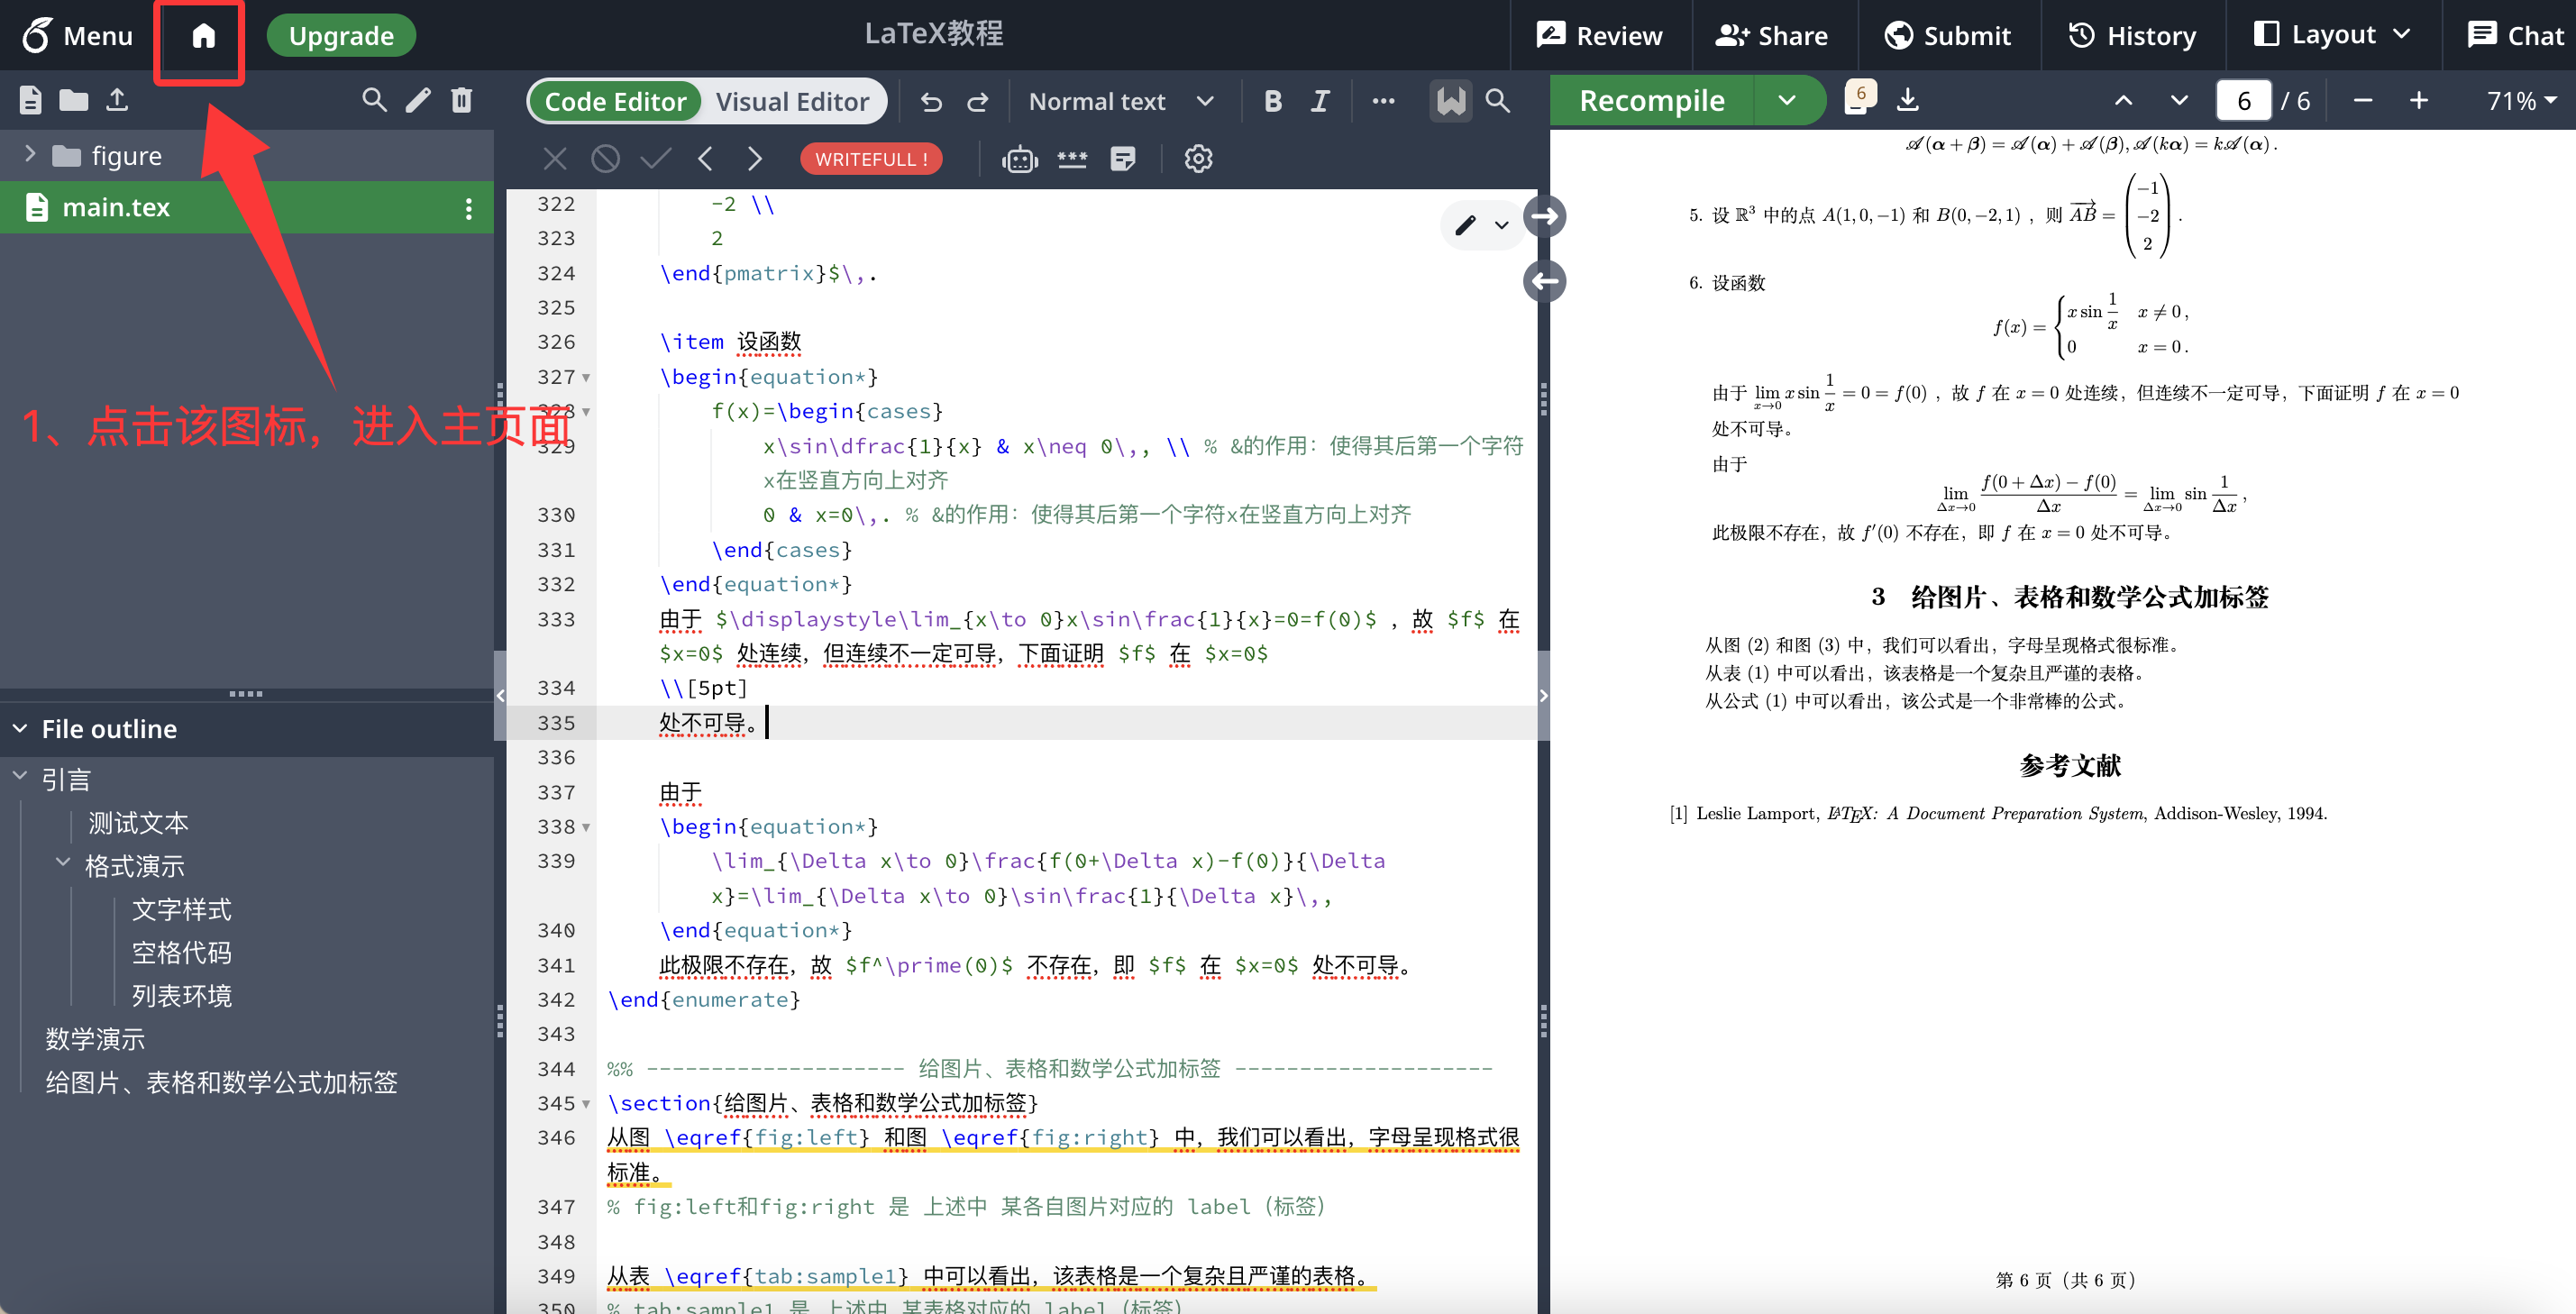Open the Chat panel

click(x=2514, y=36)
